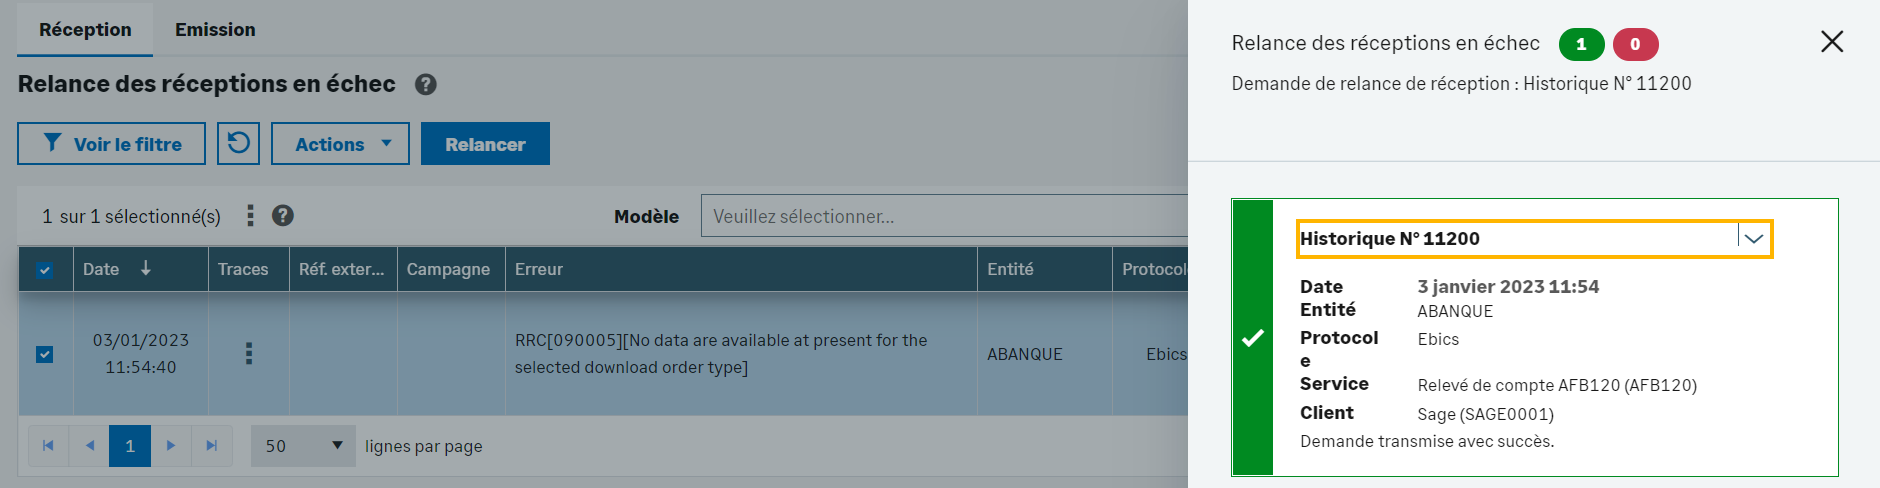The width and height of the screenshot is (1880, 488).
Task: Change the lines per page dropdown
Action: [303, 446]
